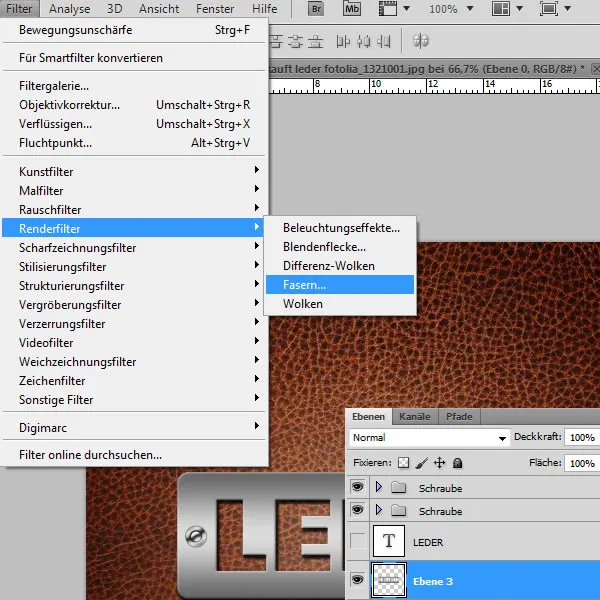Click the Deckkraft opacity value field
600x600 pixels.
(580, 438)
